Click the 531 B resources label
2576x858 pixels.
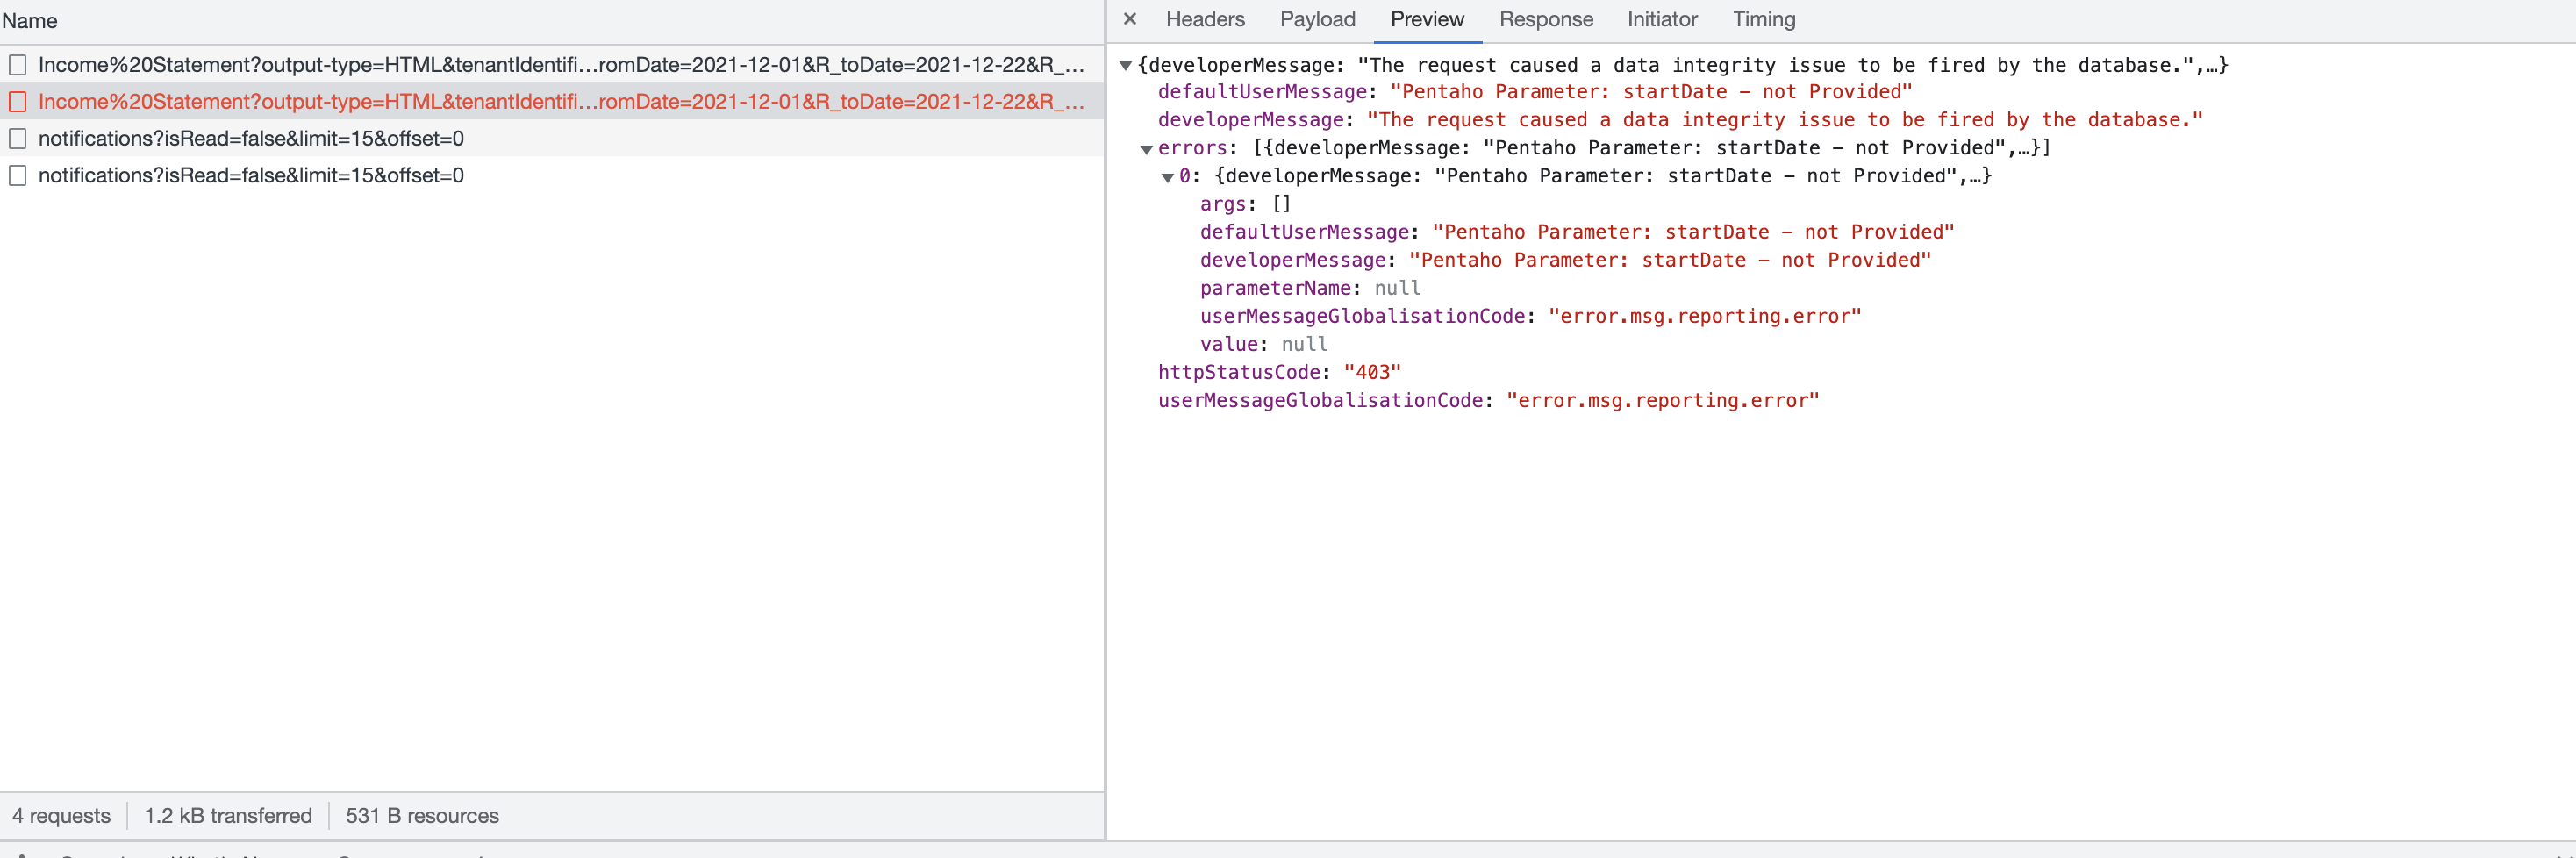[422, 815]
